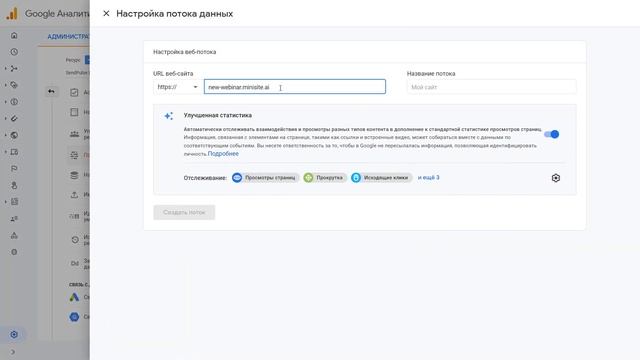Open the Retention magnet icon in the sidebar
The image size is (640, 360).
[14, 118]
